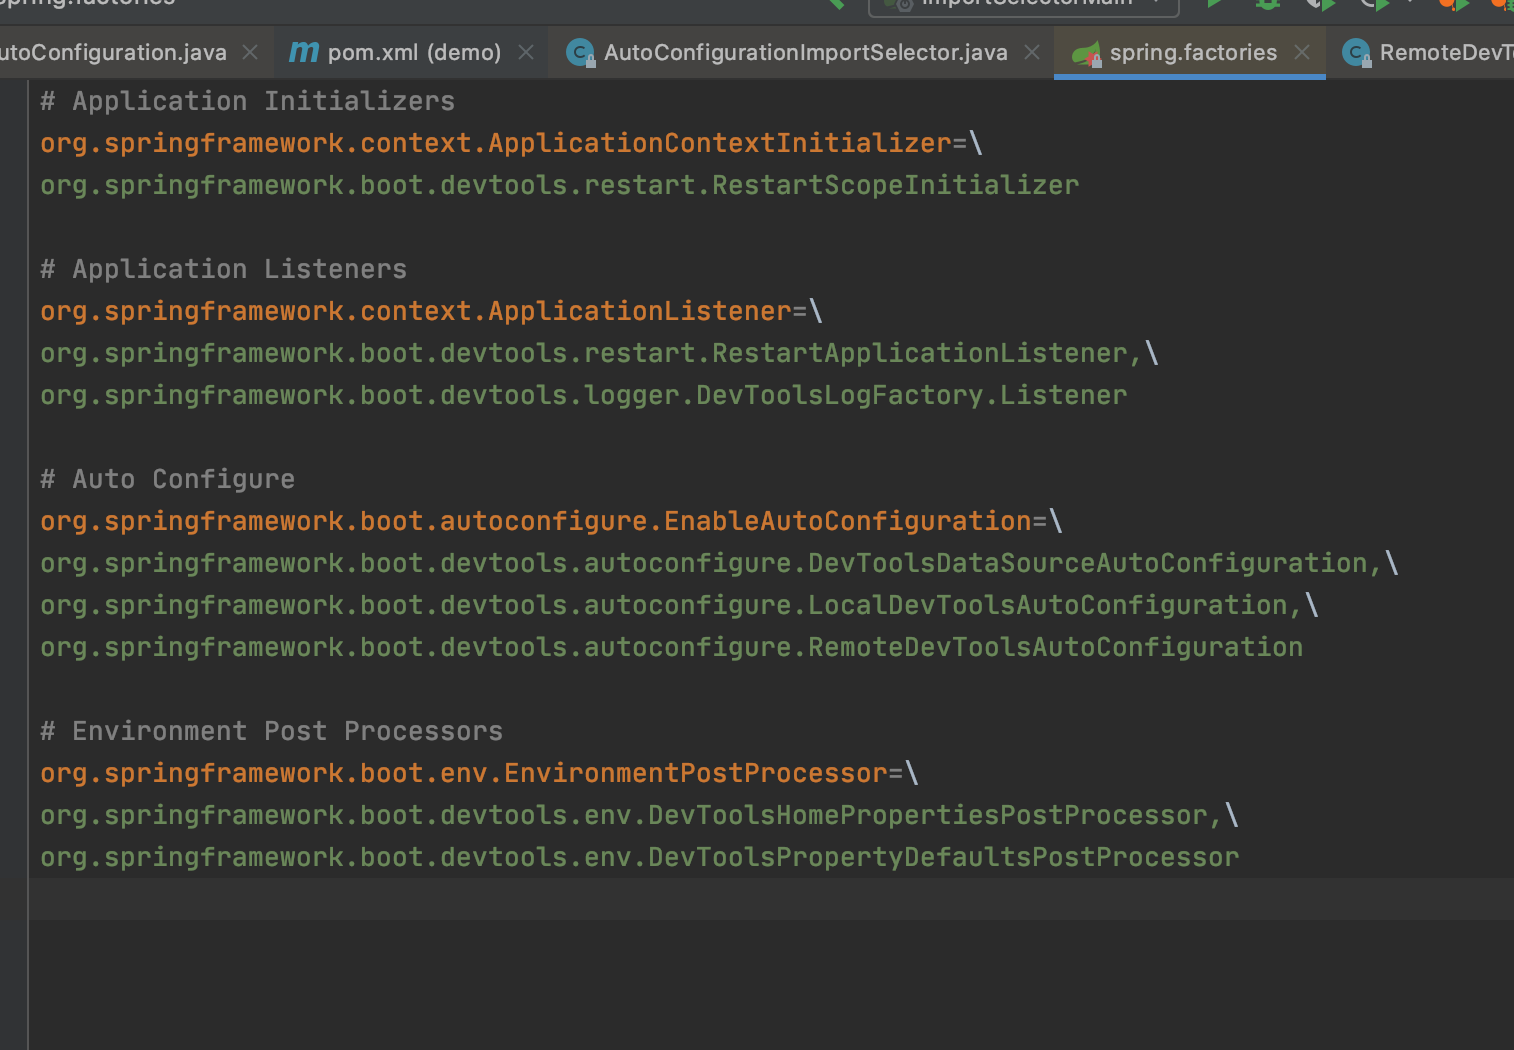The height and width of the screenshot is (1050, 1514).
Task: Click the DevToolsLogFactory.Listener value line
Action: coord(584,395)
